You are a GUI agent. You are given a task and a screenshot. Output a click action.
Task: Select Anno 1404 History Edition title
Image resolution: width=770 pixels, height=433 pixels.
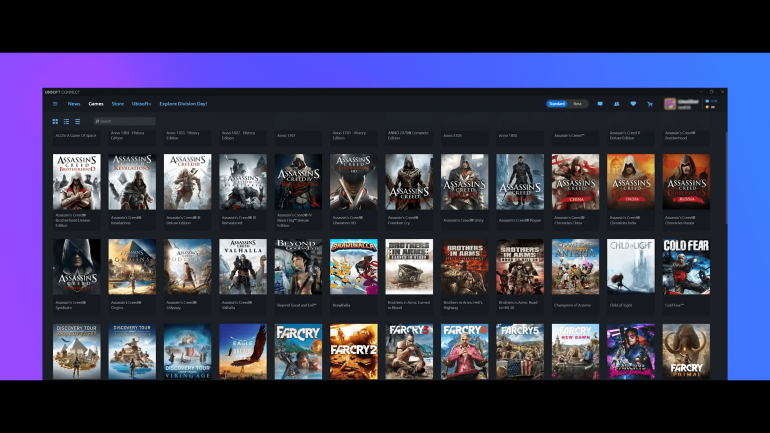[x=128, y=135]
